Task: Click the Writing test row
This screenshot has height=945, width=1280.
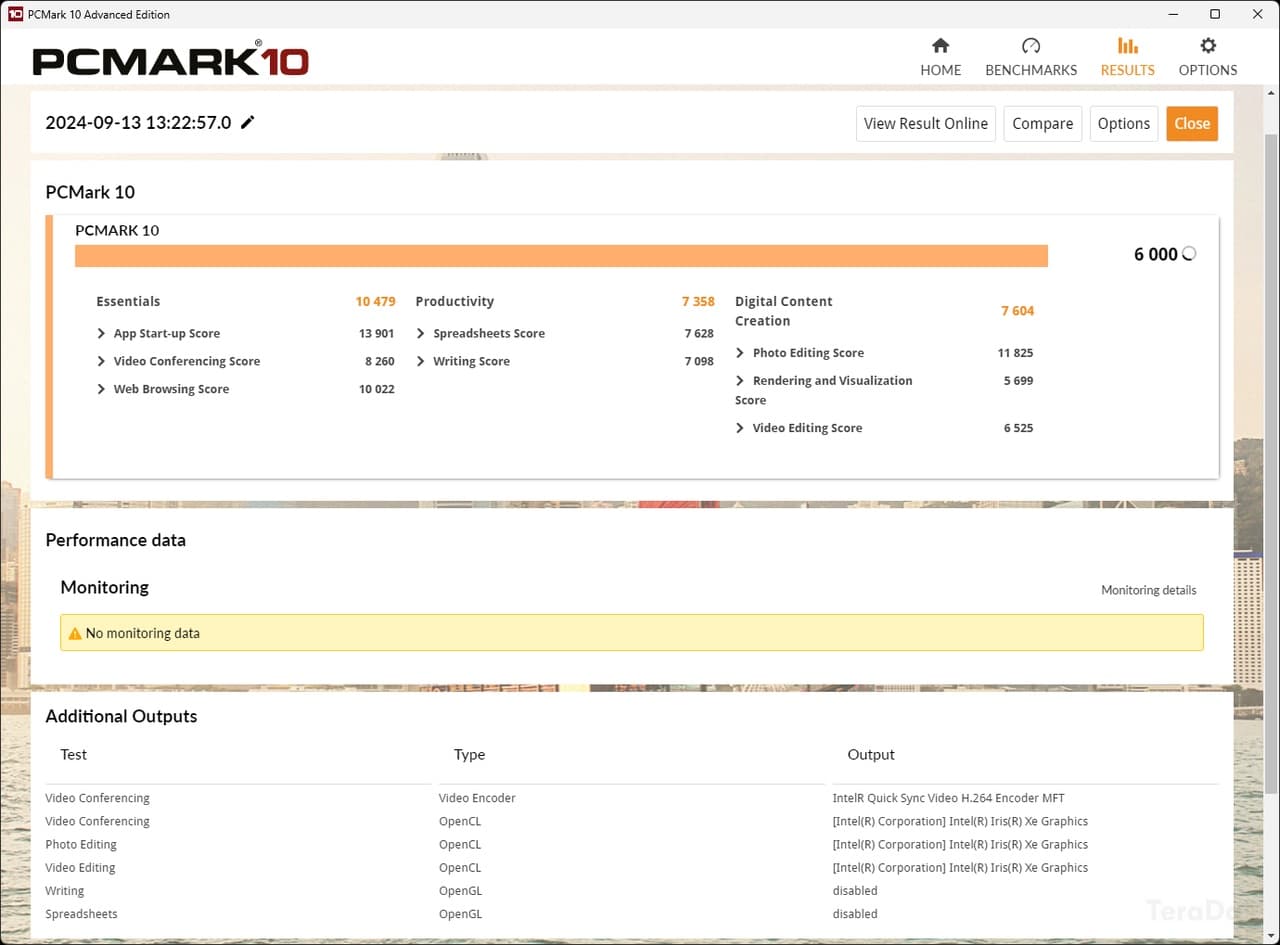Action: 65,891
